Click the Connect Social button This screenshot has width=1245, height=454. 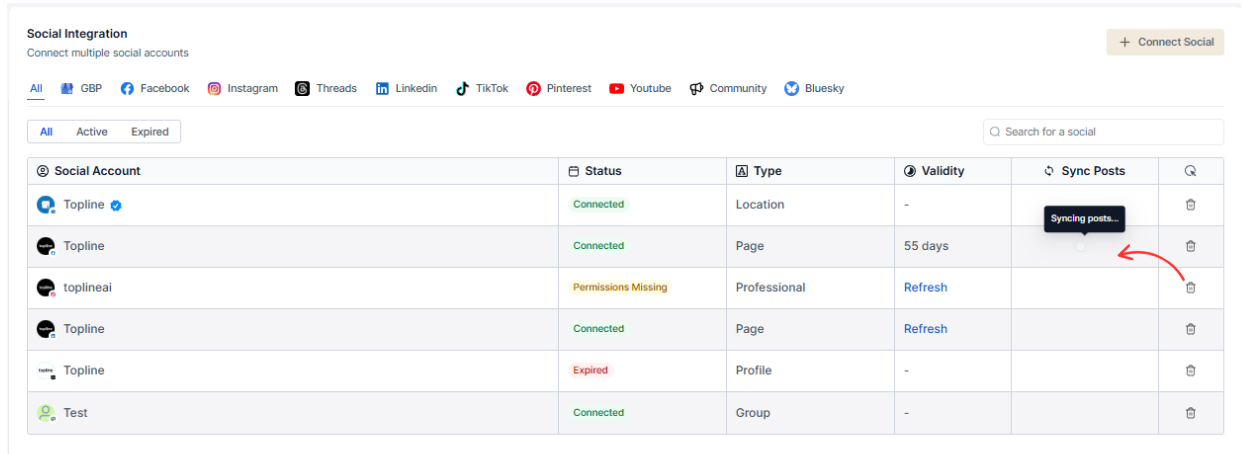coord(1165,42)
